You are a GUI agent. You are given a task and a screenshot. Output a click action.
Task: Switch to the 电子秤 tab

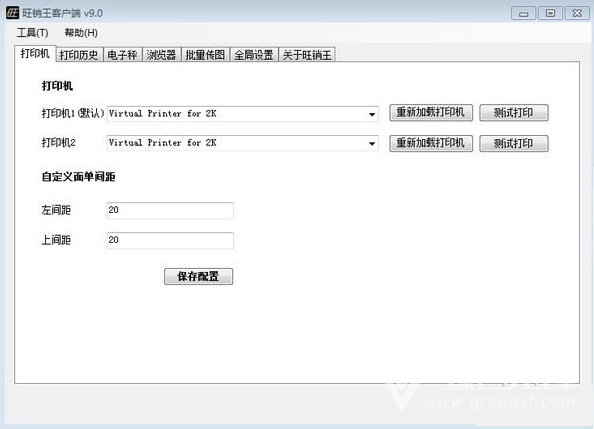(x=122, y=55)
